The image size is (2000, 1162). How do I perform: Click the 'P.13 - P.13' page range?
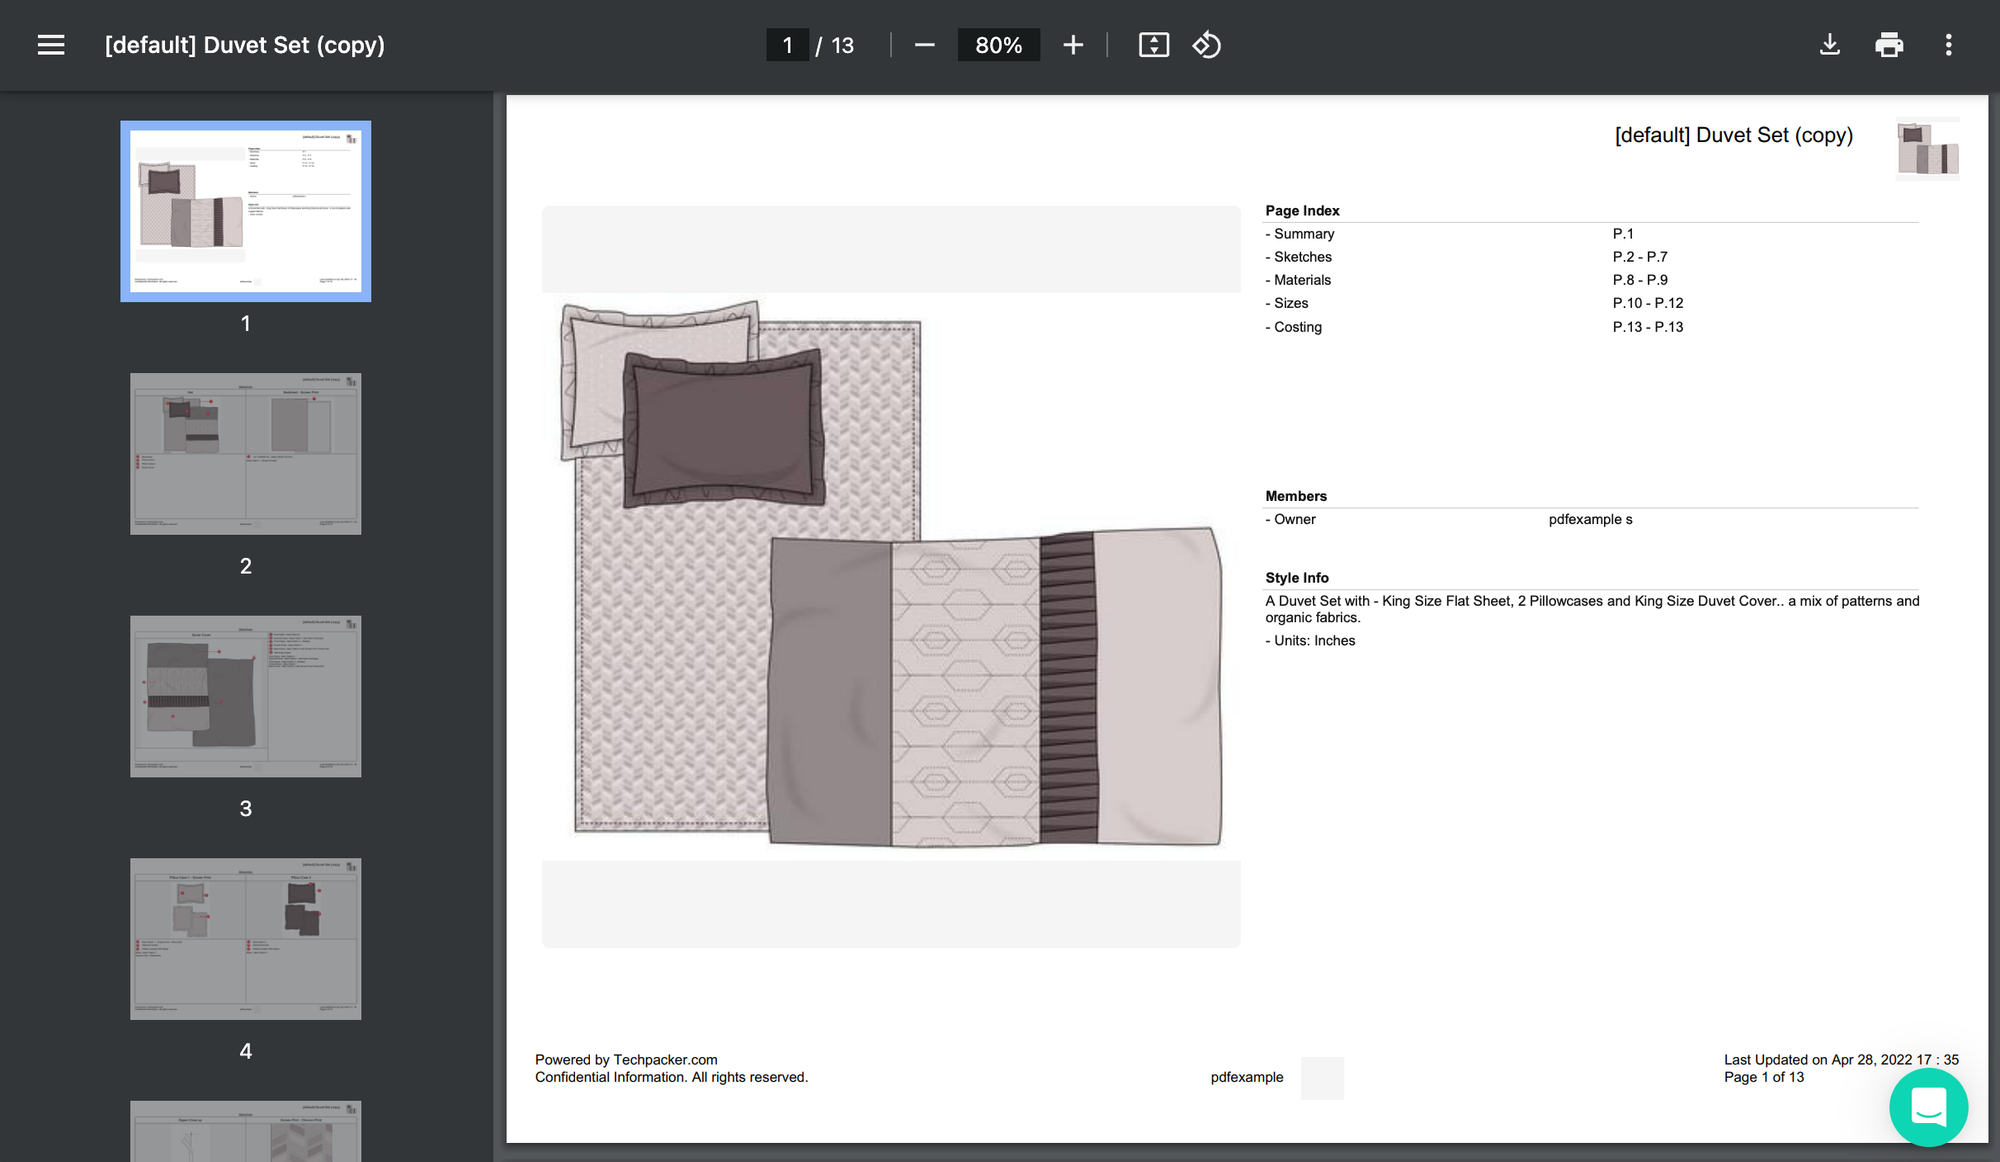pos(1648,327)
